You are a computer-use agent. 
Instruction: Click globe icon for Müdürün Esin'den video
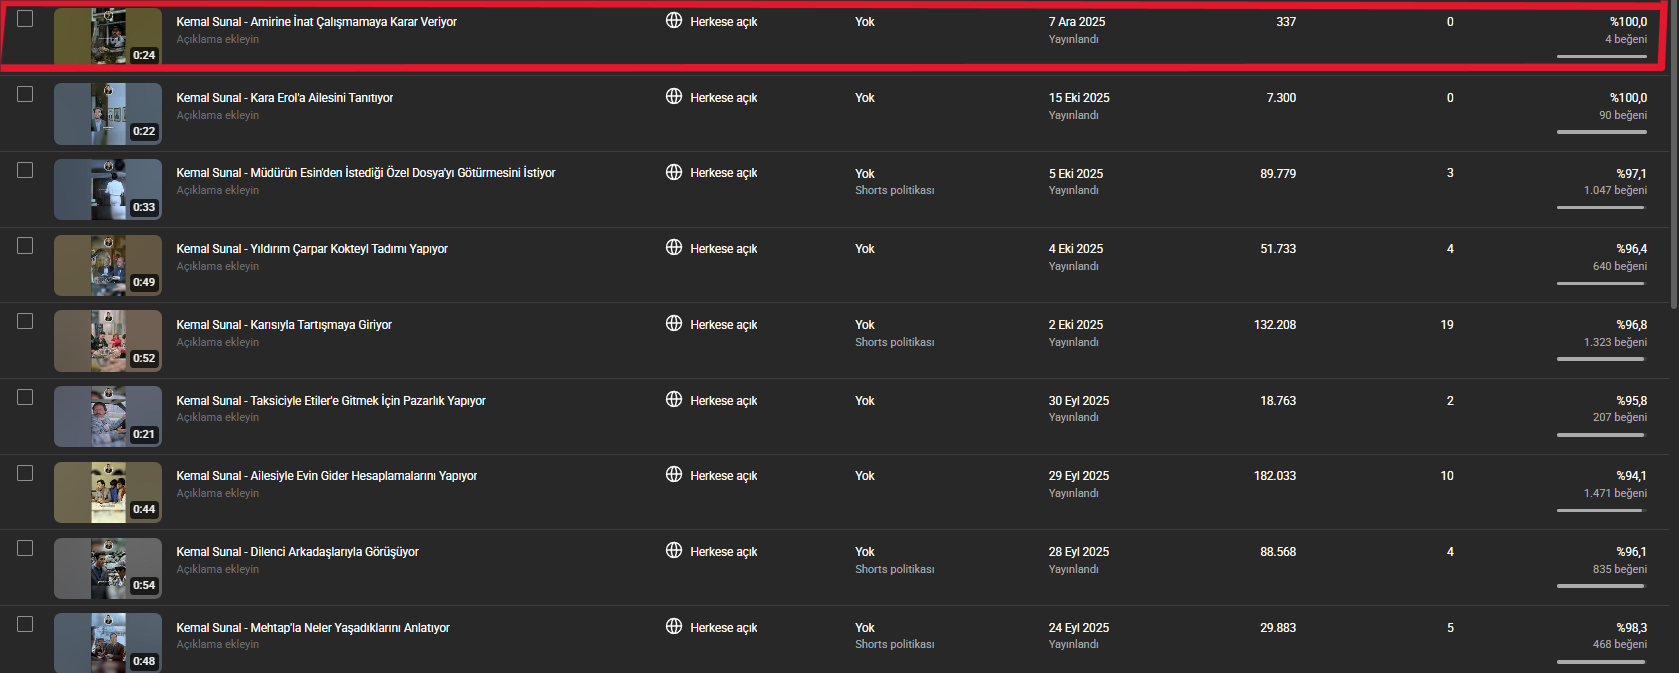click(674, 172)
